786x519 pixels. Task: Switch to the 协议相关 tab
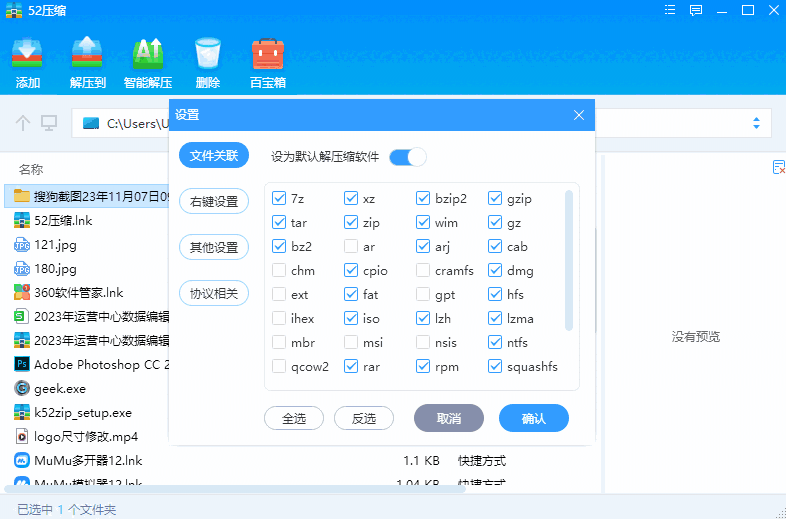[x=214, y=293]
